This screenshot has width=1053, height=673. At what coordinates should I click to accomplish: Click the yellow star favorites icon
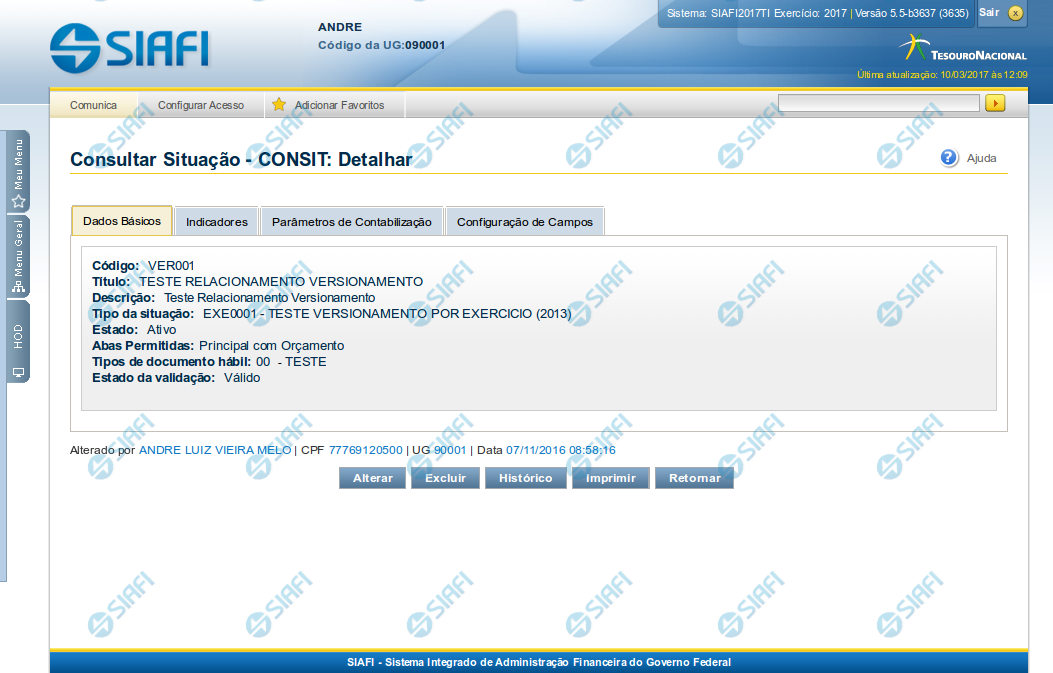click(x=279, y=105)
